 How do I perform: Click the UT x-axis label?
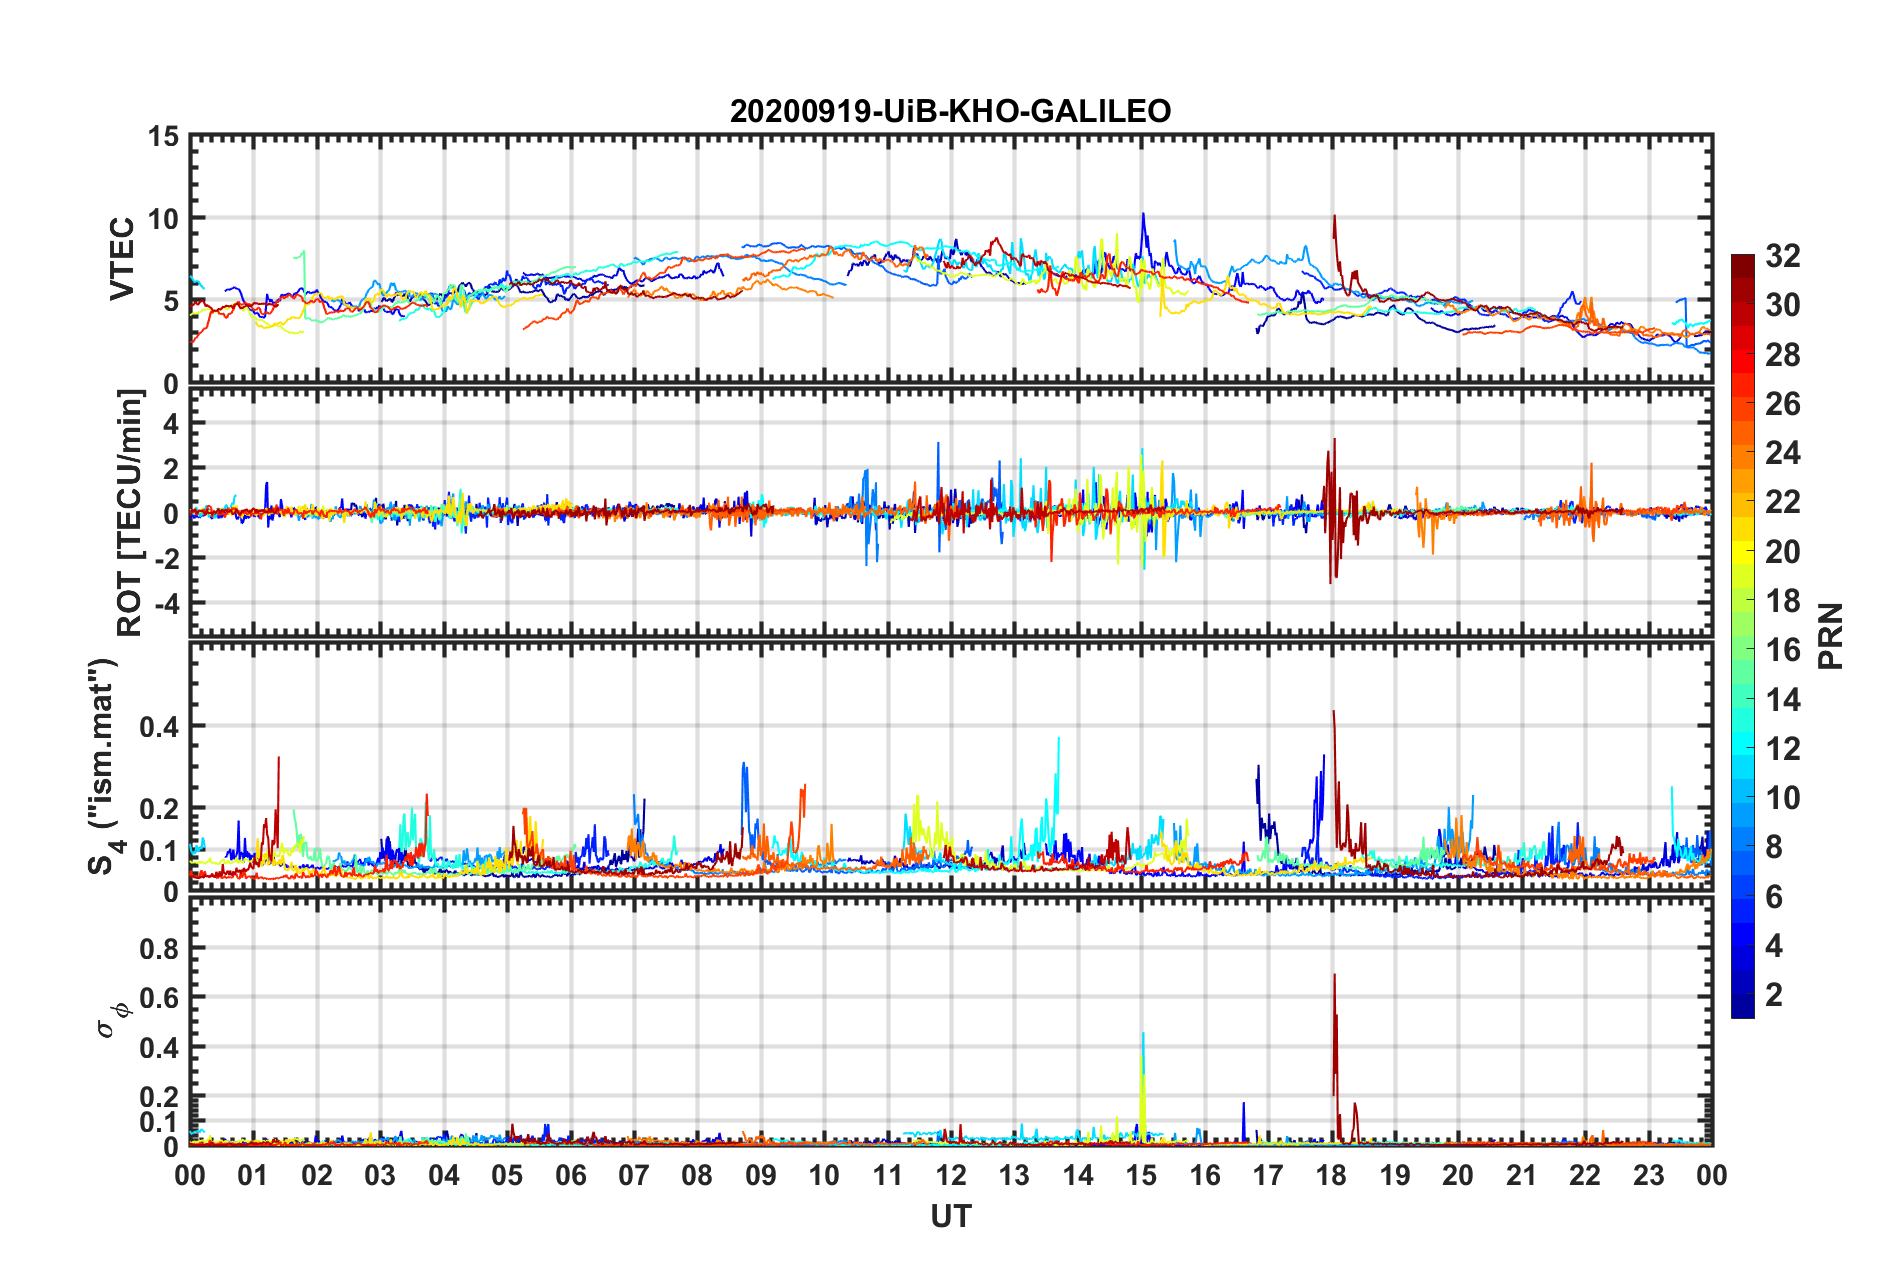point(950,1216)
